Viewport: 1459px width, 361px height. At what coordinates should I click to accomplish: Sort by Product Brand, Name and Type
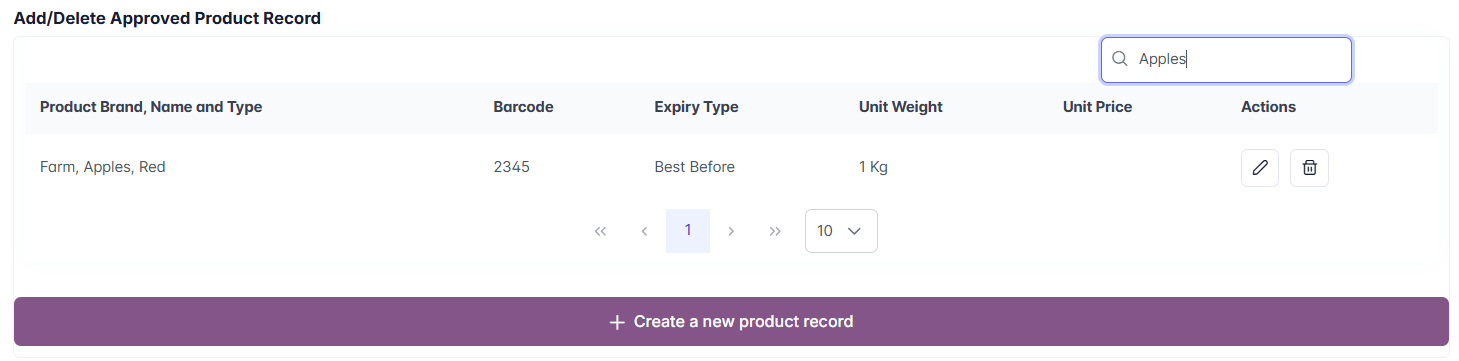[x=151, y=107]
